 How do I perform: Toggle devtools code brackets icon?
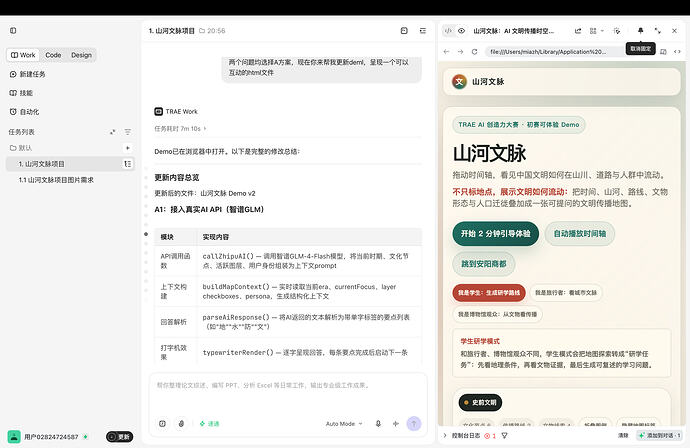pos(677,51)
